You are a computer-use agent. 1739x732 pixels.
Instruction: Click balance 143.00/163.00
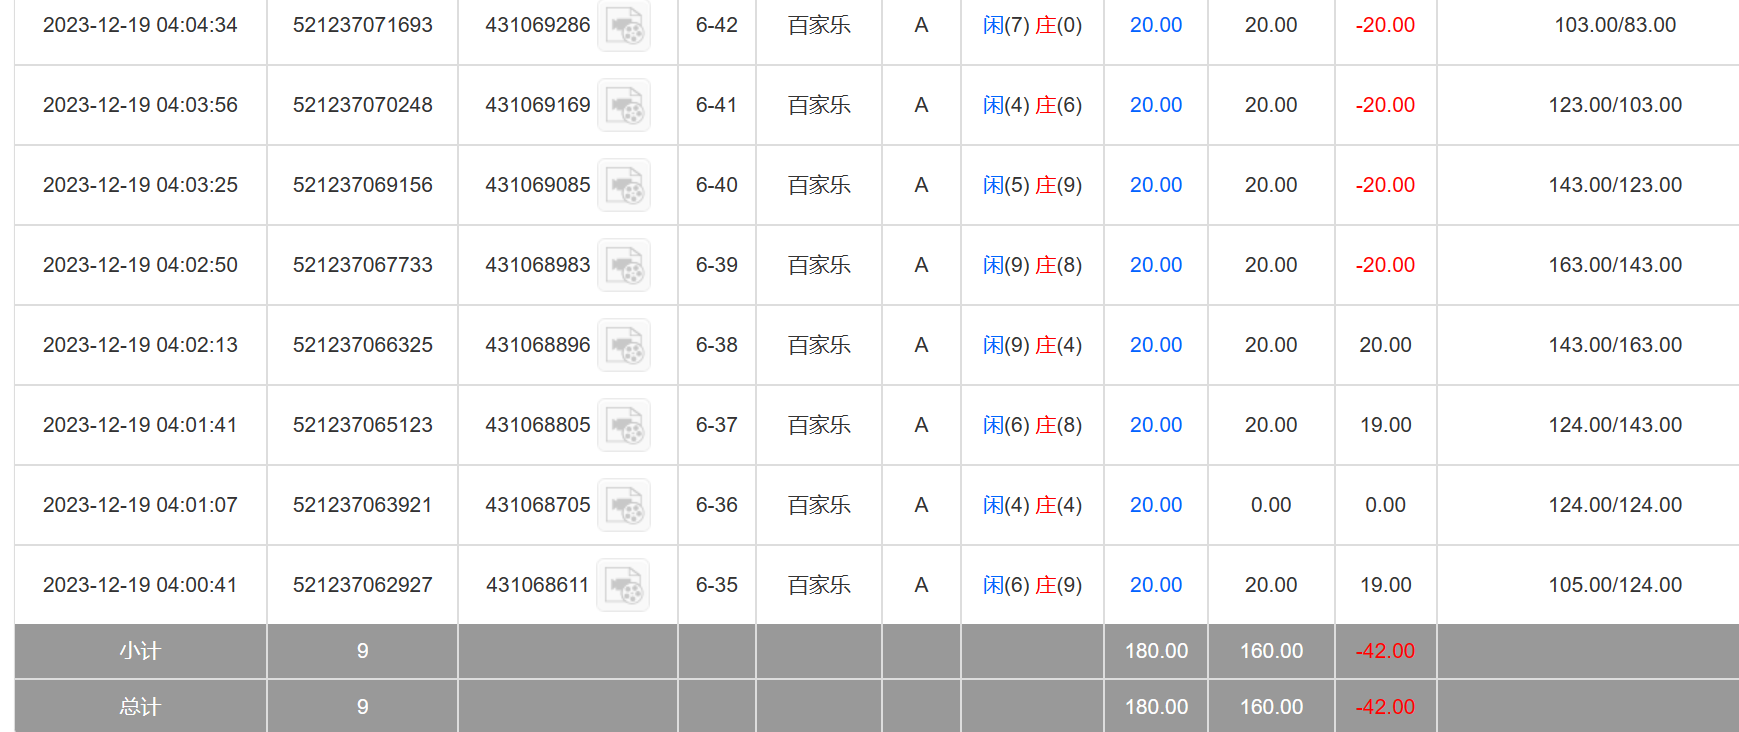[1615, 345]
